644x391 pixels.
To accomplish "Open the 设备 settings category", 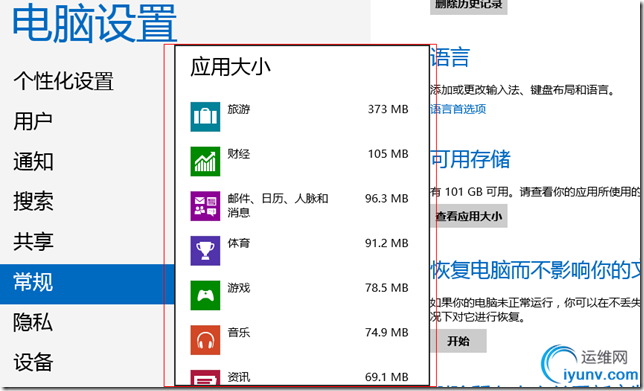I will [33, 363].
